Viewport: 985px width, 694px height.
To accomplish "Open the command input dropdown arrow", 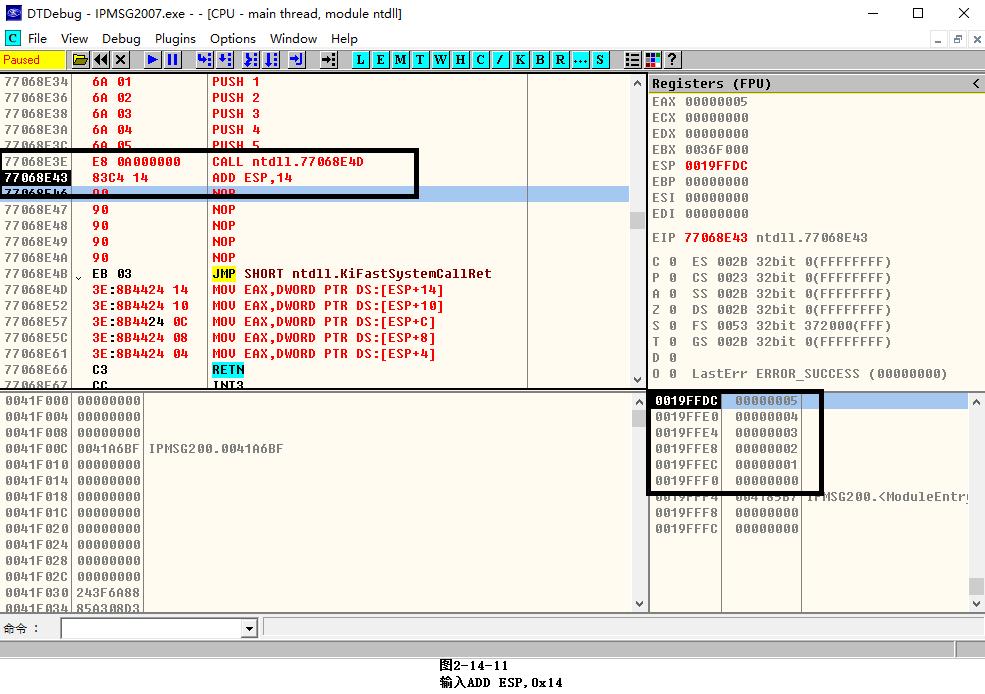I will tap(249, 629).
